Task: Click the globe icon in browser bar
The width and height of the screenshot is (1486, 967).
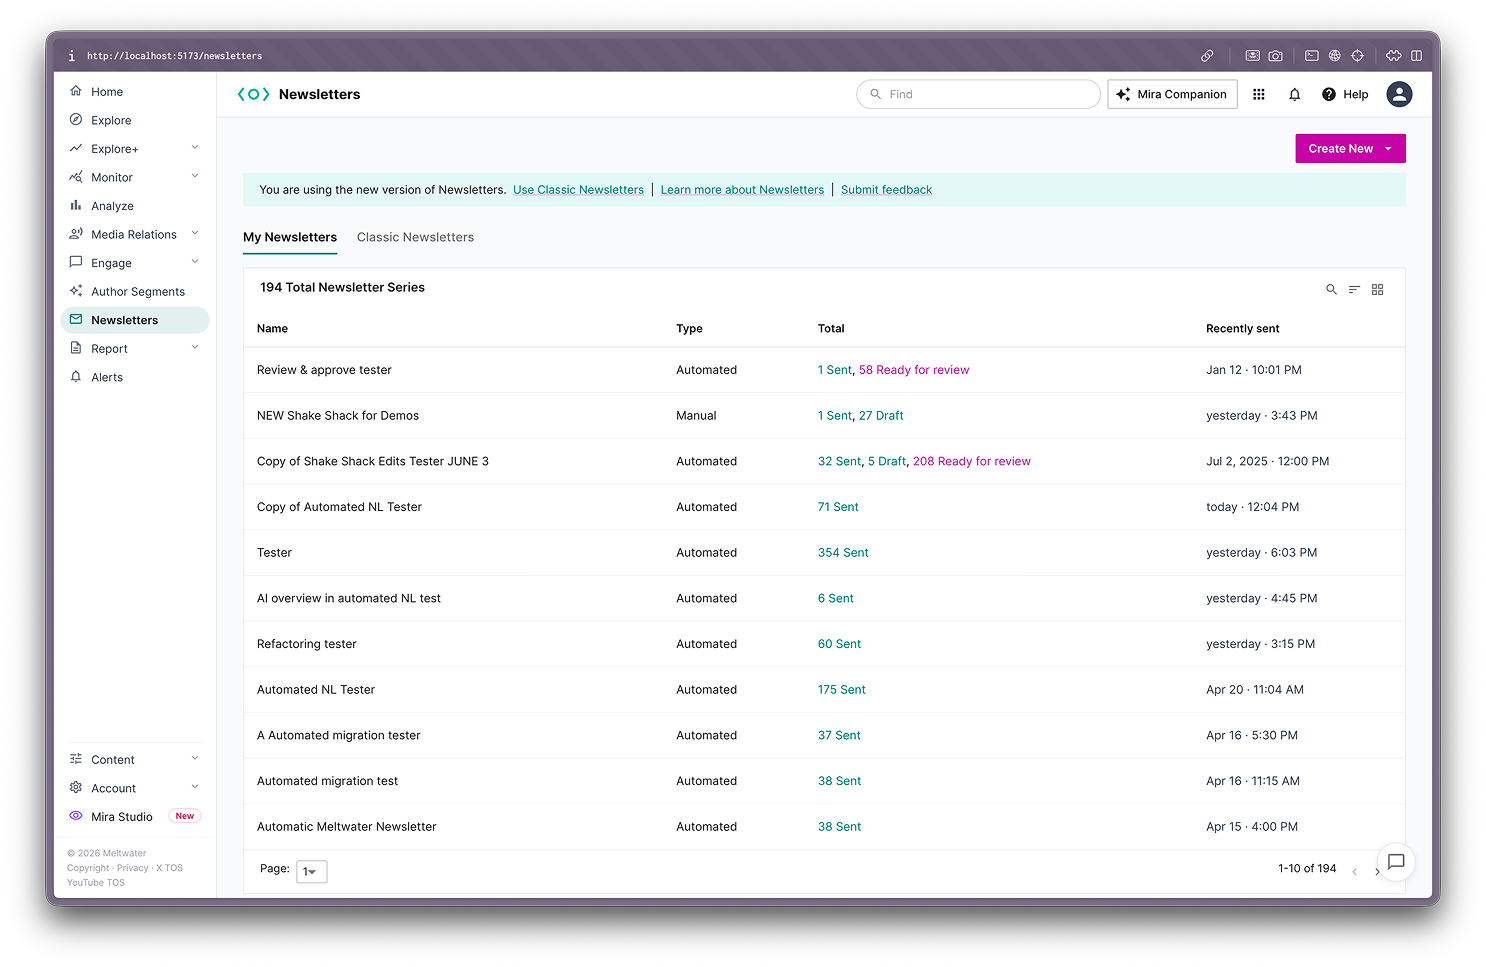Action: pyautogui.click(x=1334, y=56)
